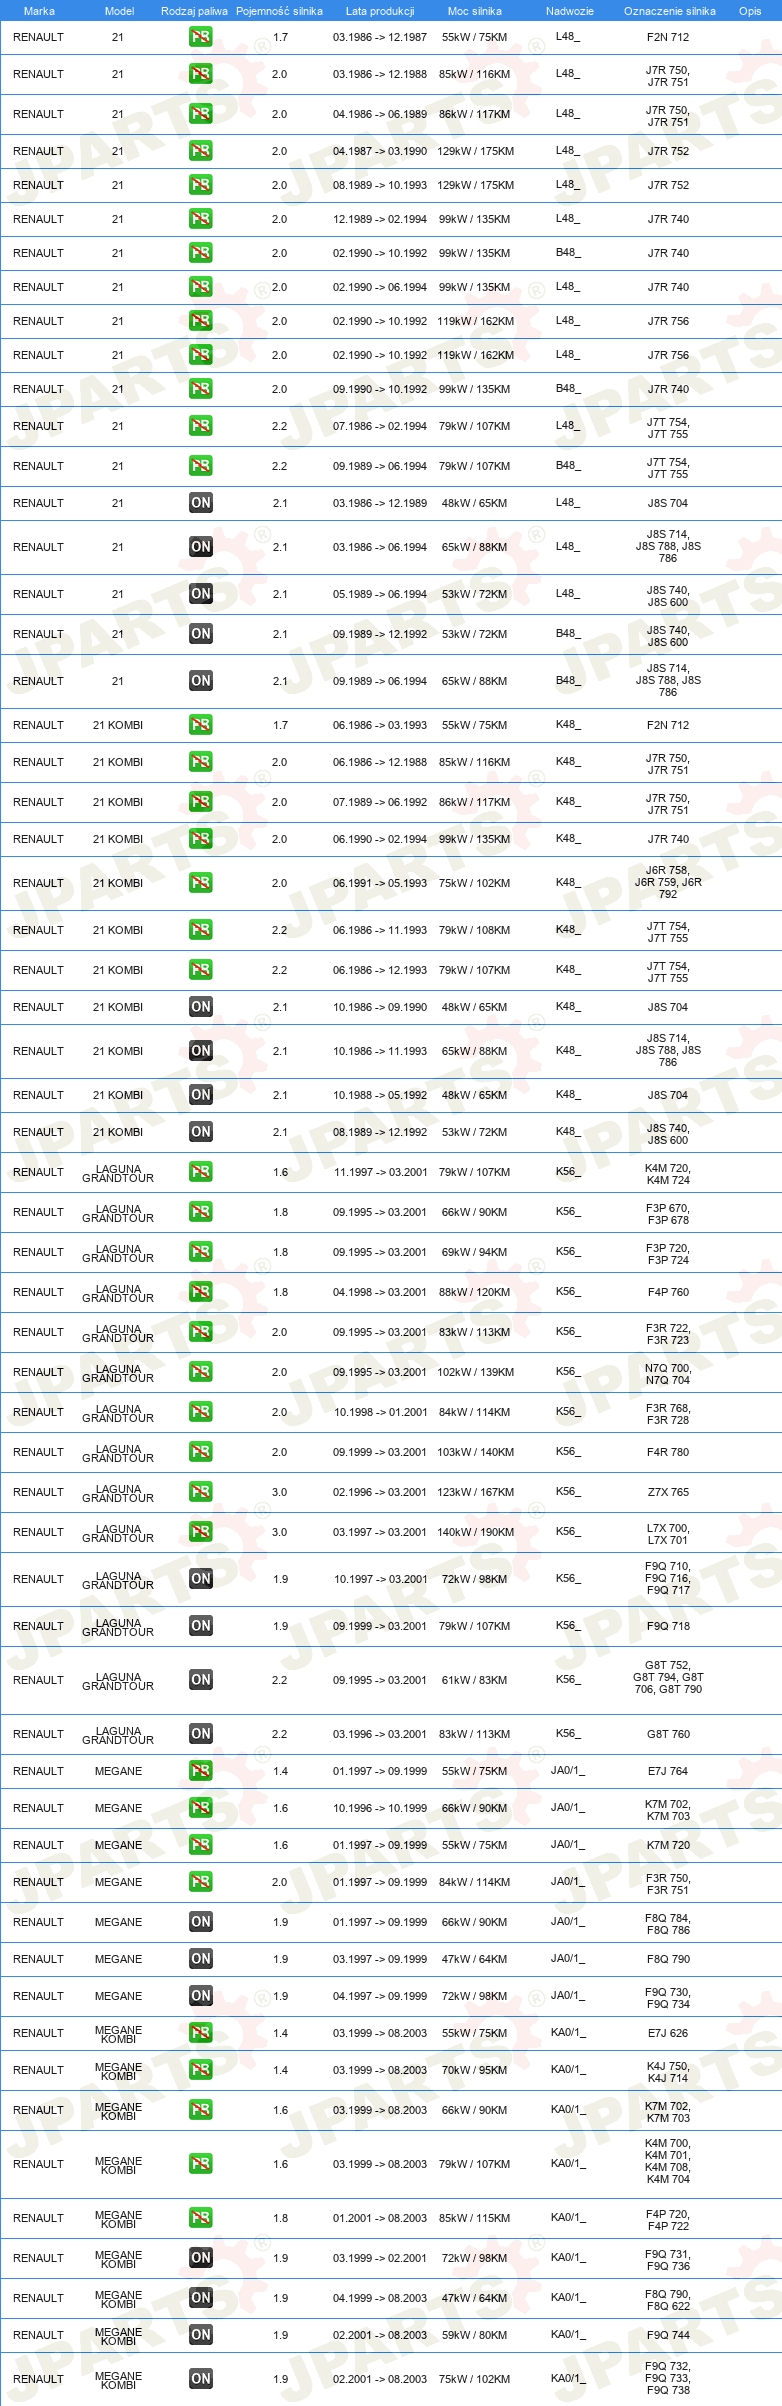Click the engine codes 'F9Q 732, F9Q 733, F9Q 738'

pos(668,2378)
